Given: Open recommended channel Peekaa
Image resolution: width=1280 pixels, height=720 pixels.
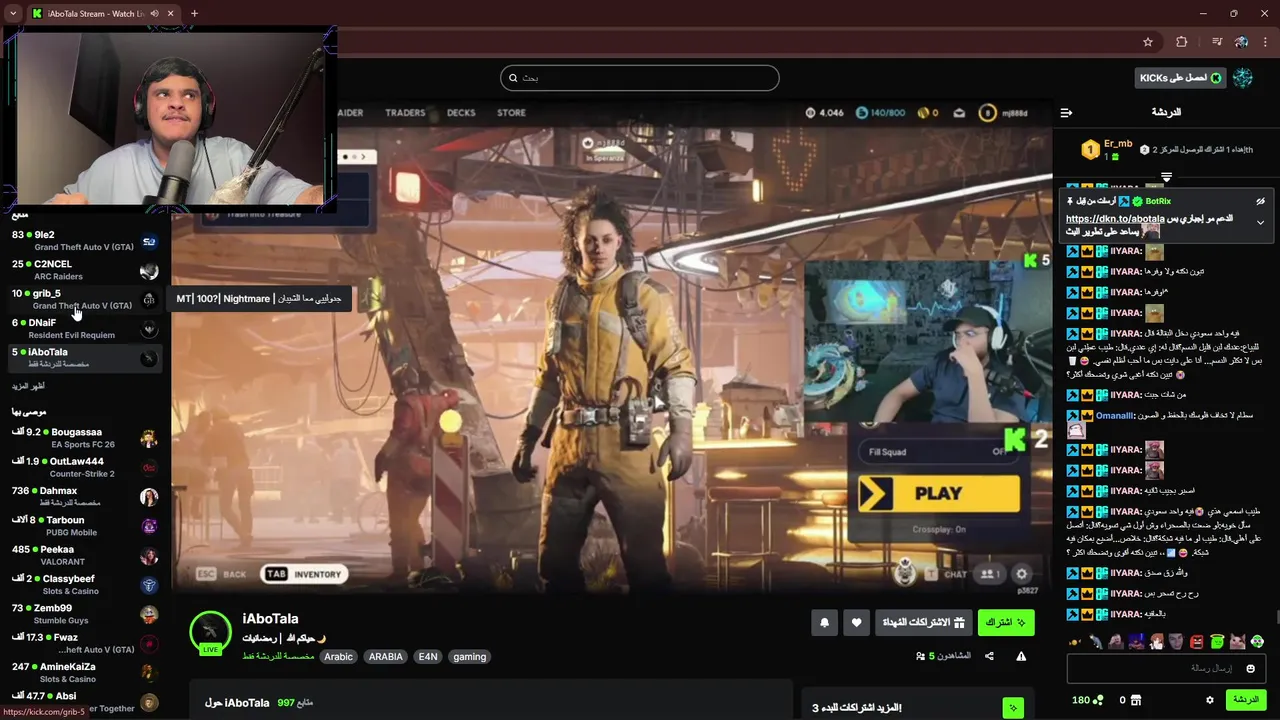Looking at the screenshot, I should [x=85, y=555].
